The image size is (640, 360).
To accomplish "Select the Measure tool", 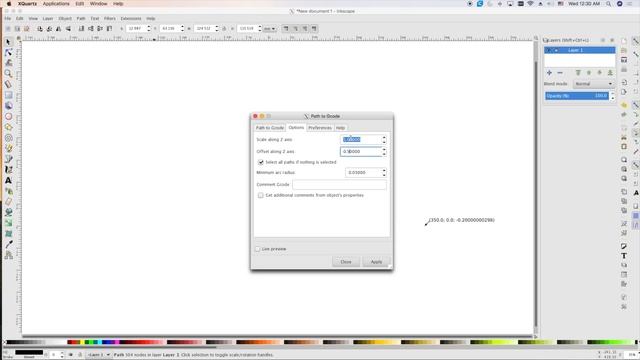I will (8, 84).
